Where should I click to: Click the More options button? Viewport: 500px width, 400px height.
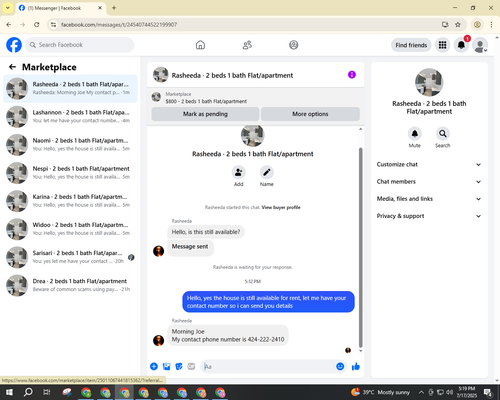tap(310, 114)
